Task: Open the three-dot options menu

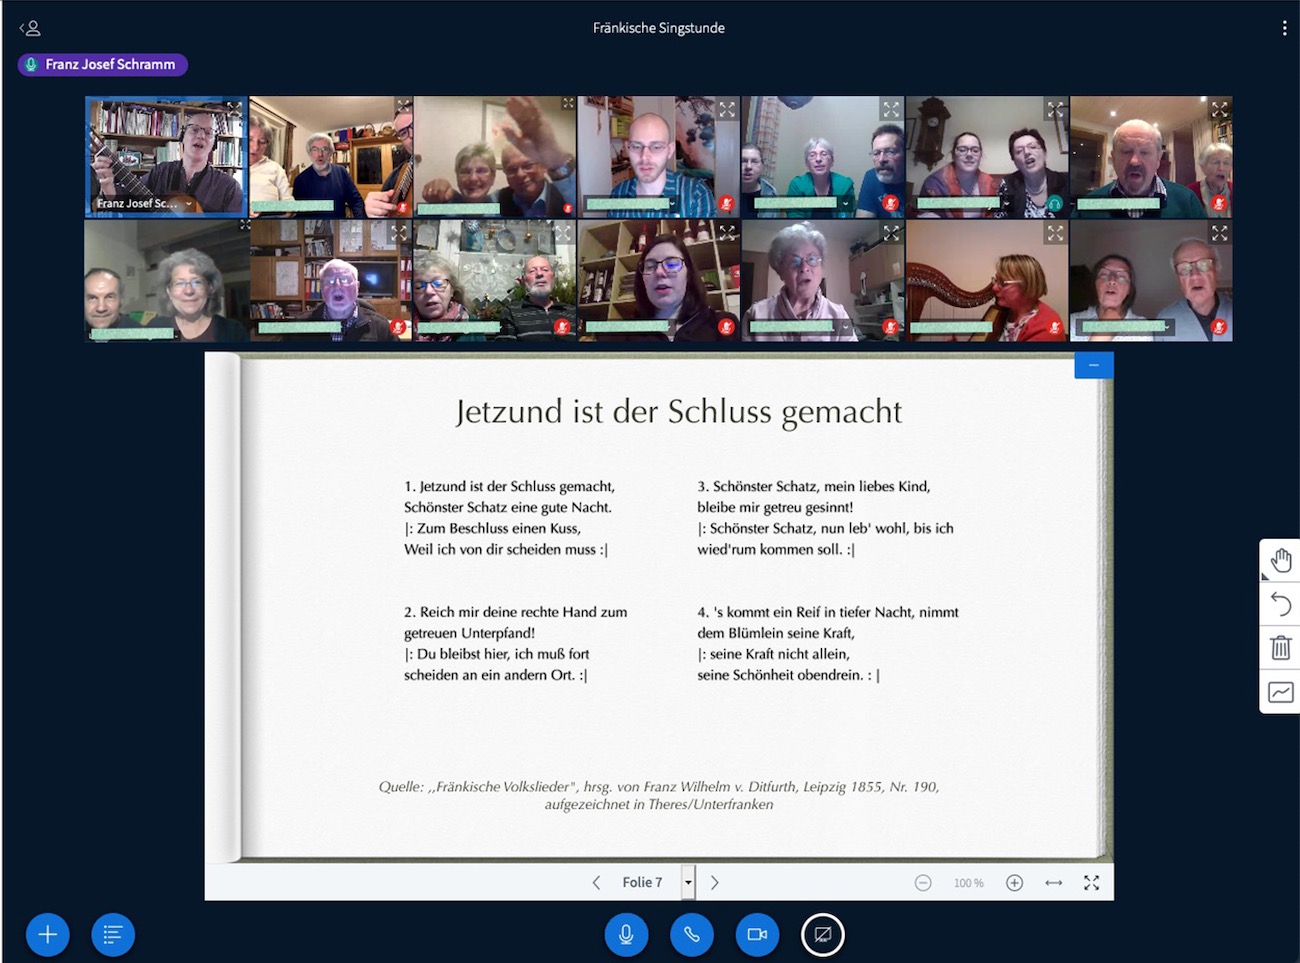Action: [1284, 28]
